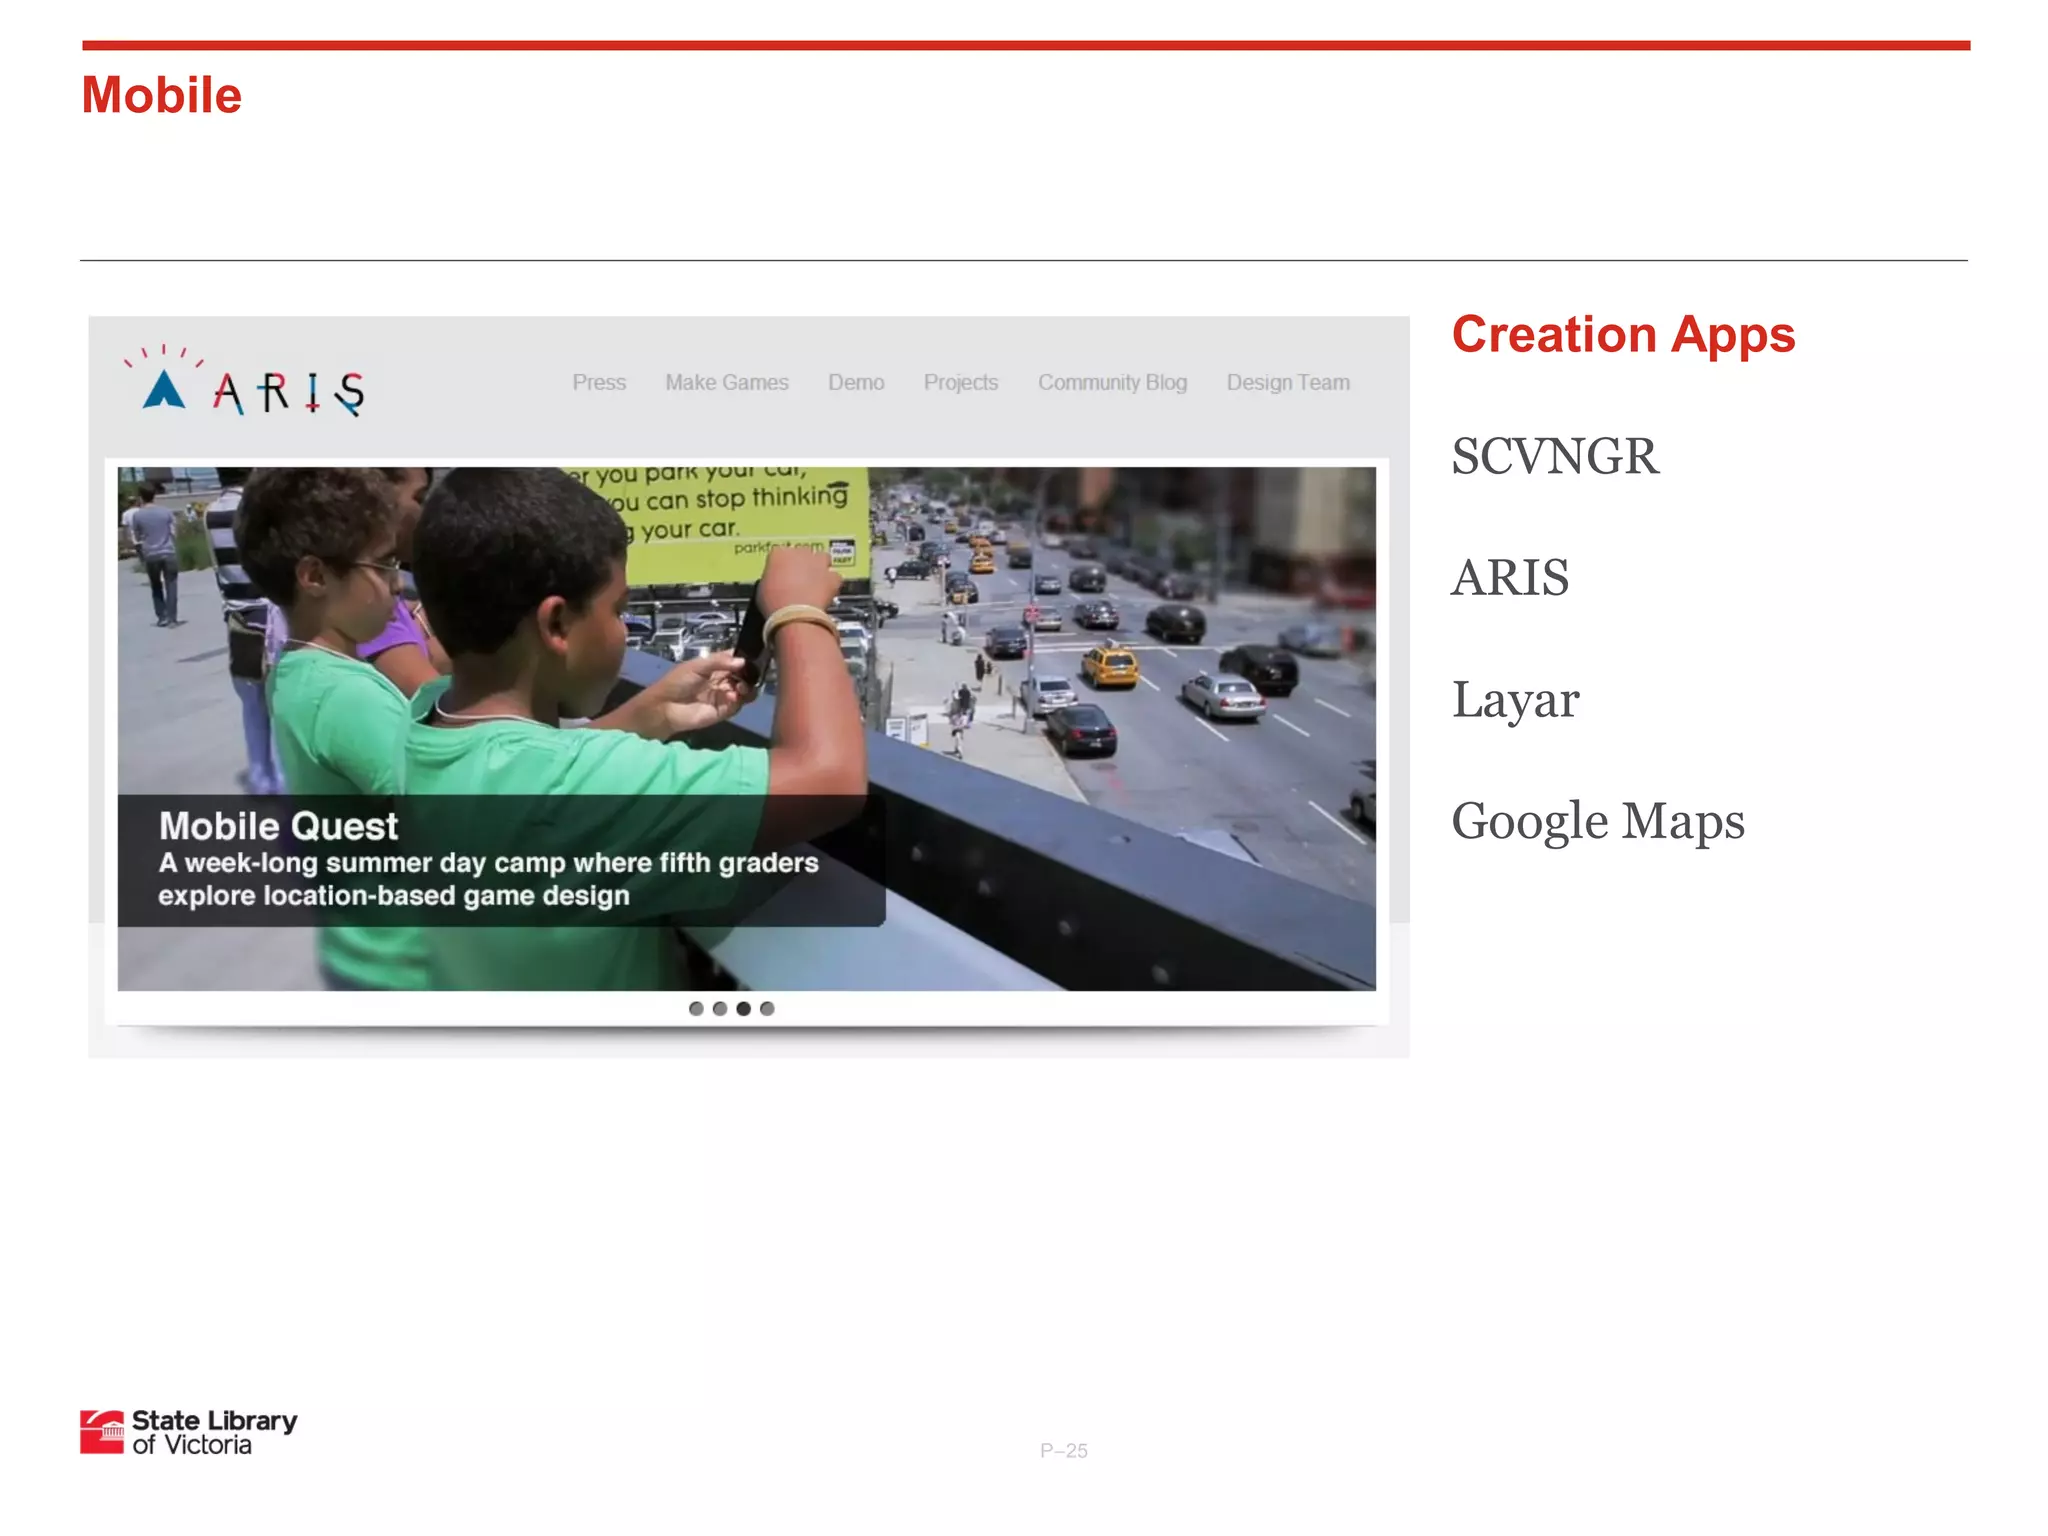Click the ARIS logo
The height and width of the screenshot is (1536, 2048).
click(x=245, y=381)
